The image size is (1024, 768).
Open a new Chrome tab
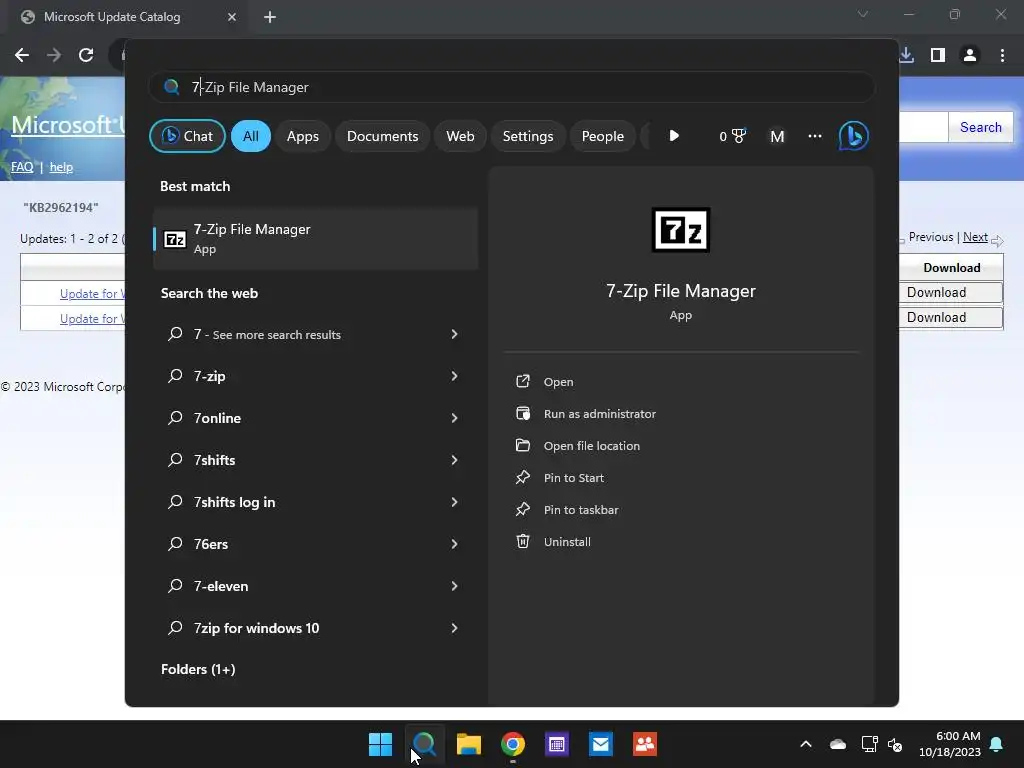coord(270,17)
